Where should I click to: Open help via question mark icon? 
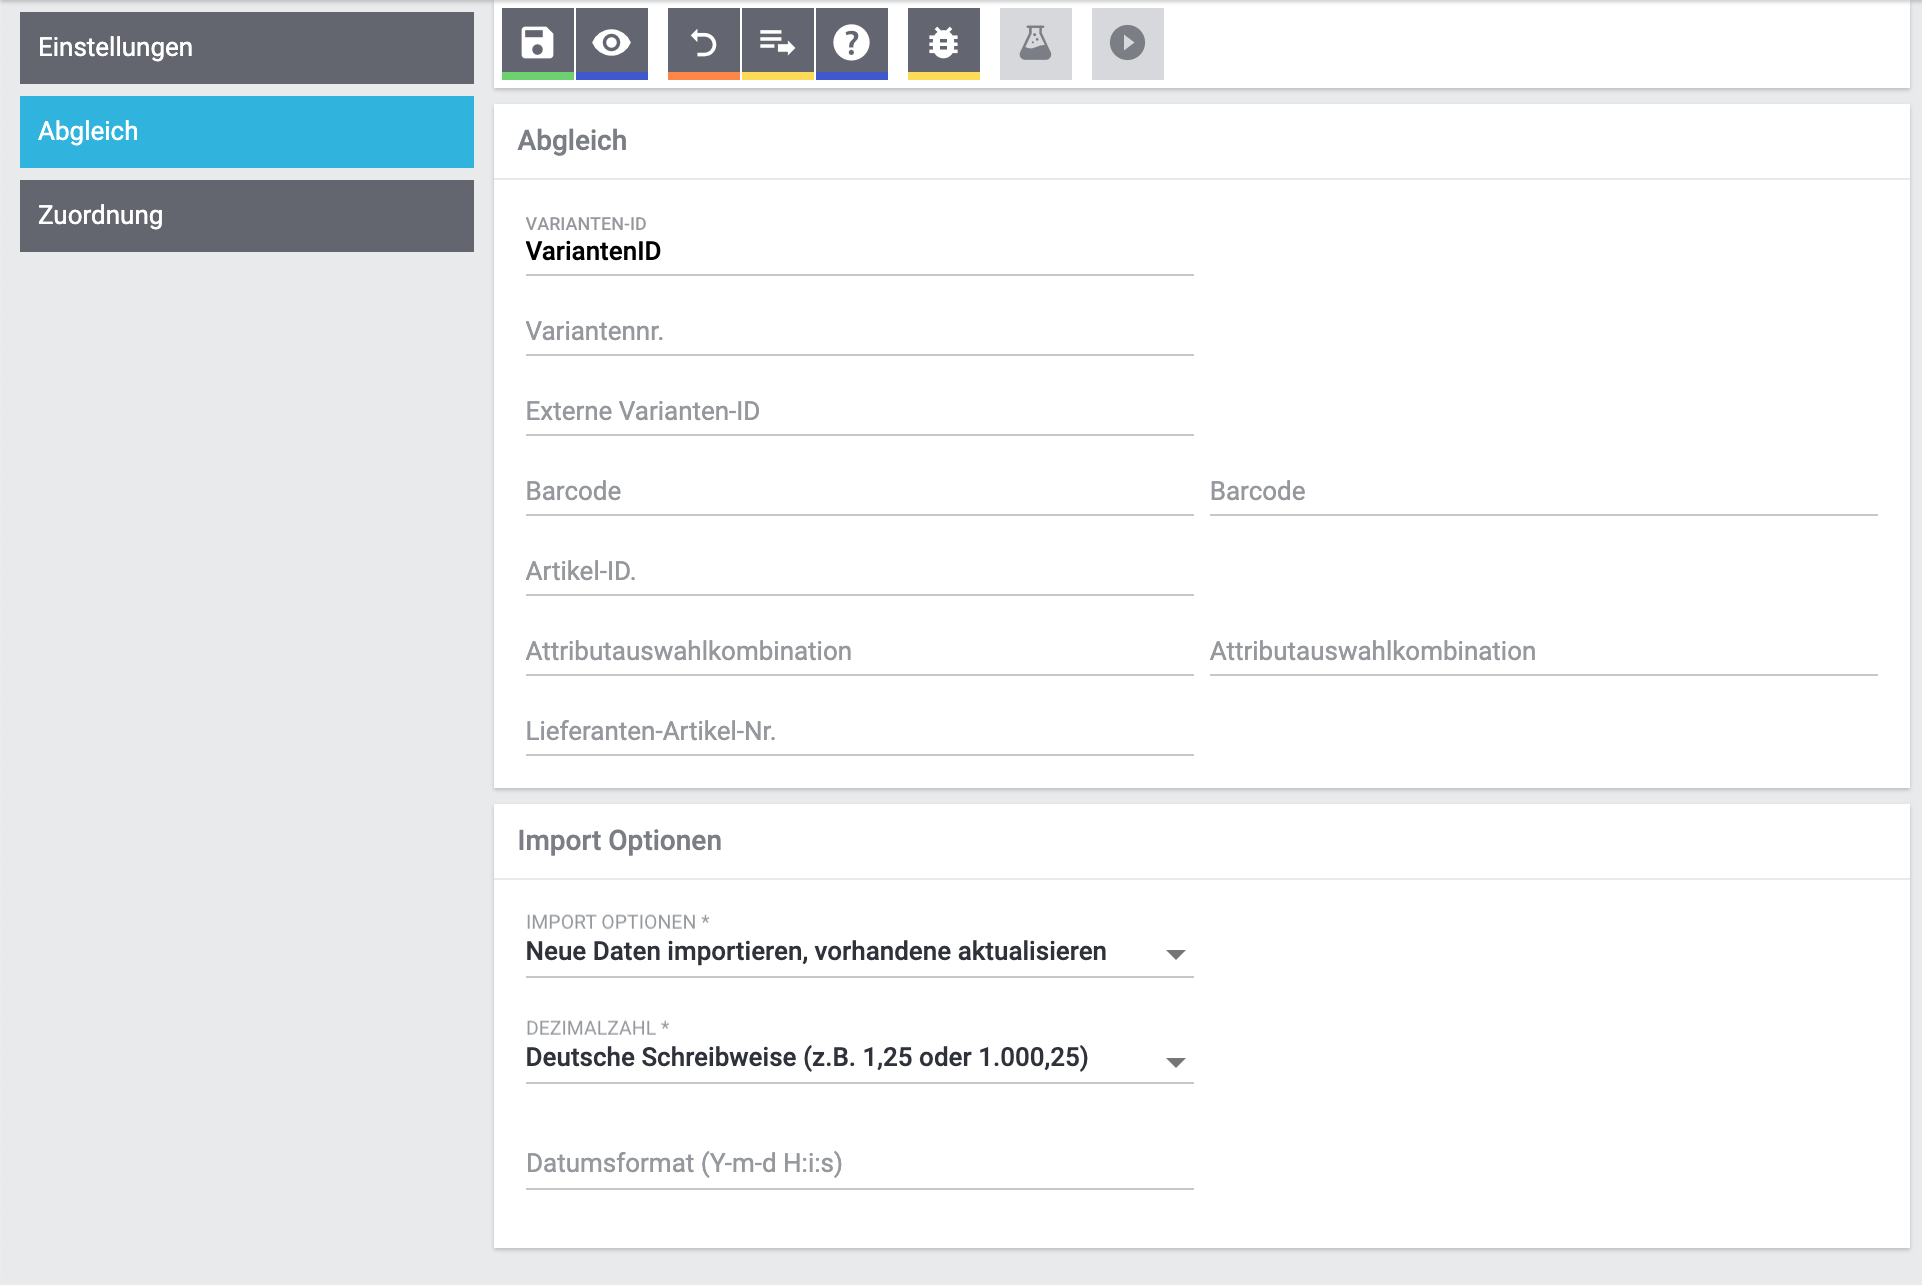pos(851,43)
